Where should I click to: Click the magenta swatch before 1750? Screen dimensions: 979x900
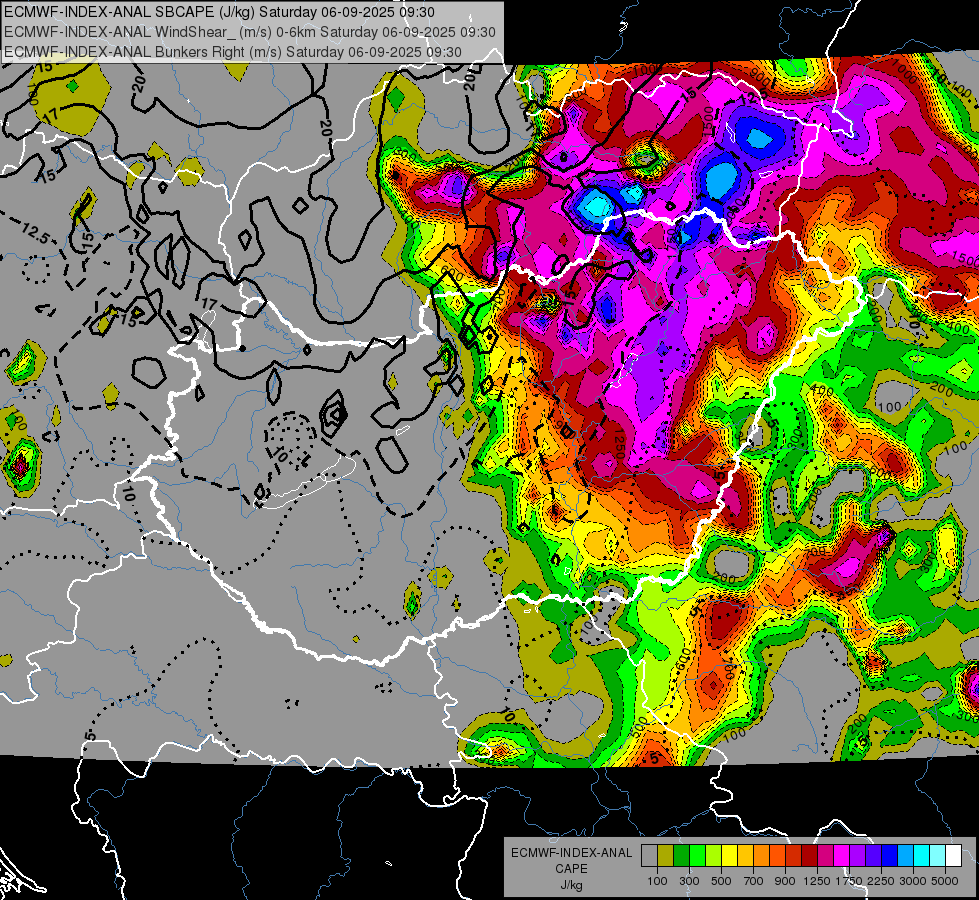pos(842,856)
